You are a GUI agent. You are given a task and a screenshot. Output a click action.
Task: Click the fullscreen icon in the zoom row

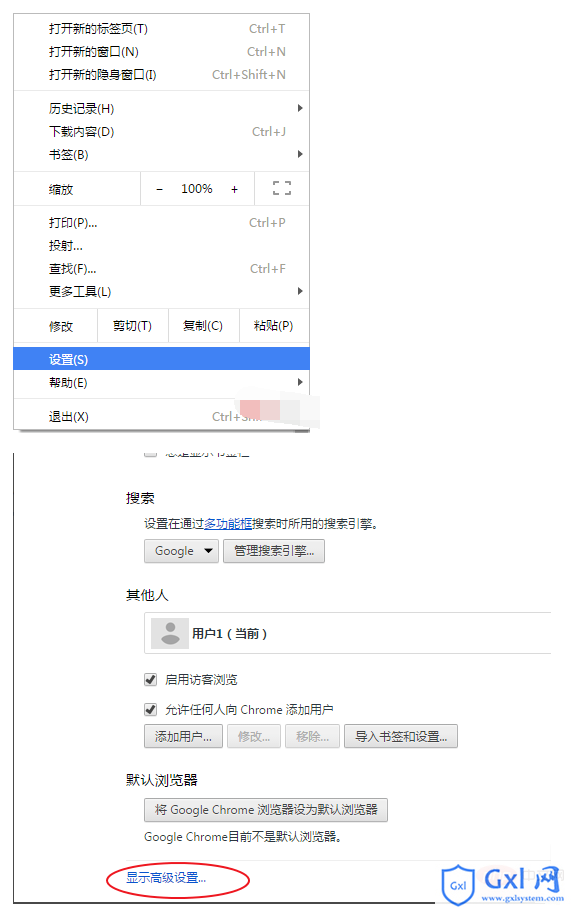pos(281,188)
